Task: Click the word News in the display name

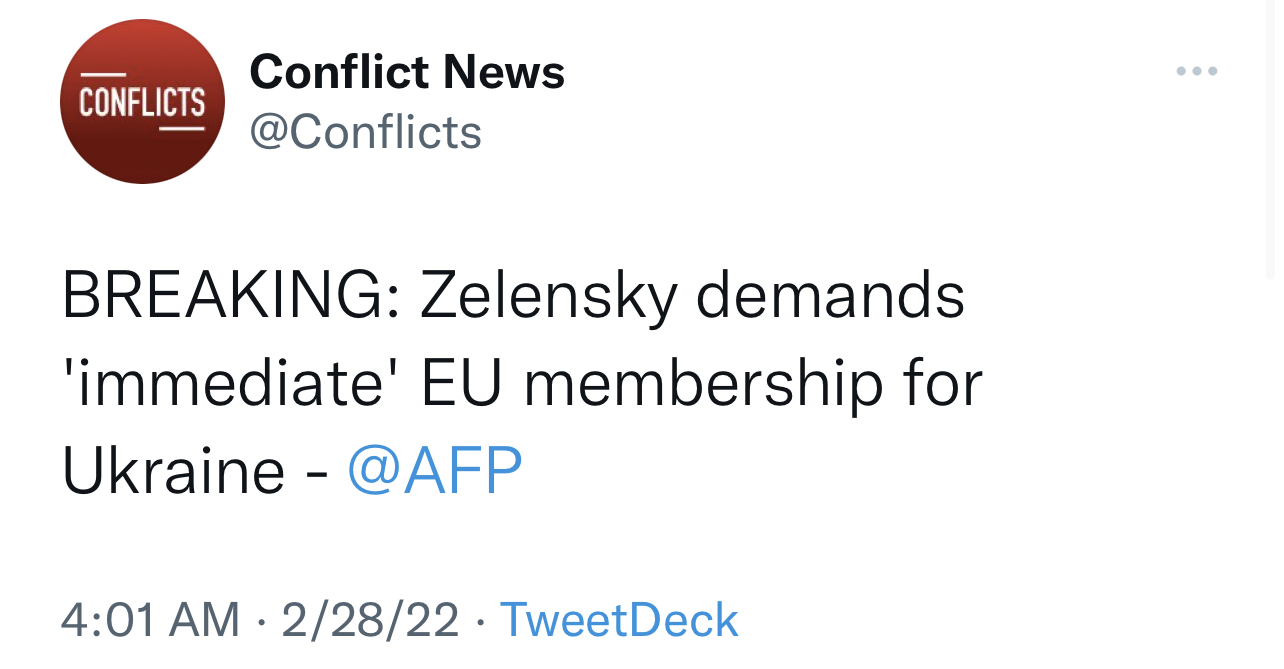Action: [x=503, y=72]
